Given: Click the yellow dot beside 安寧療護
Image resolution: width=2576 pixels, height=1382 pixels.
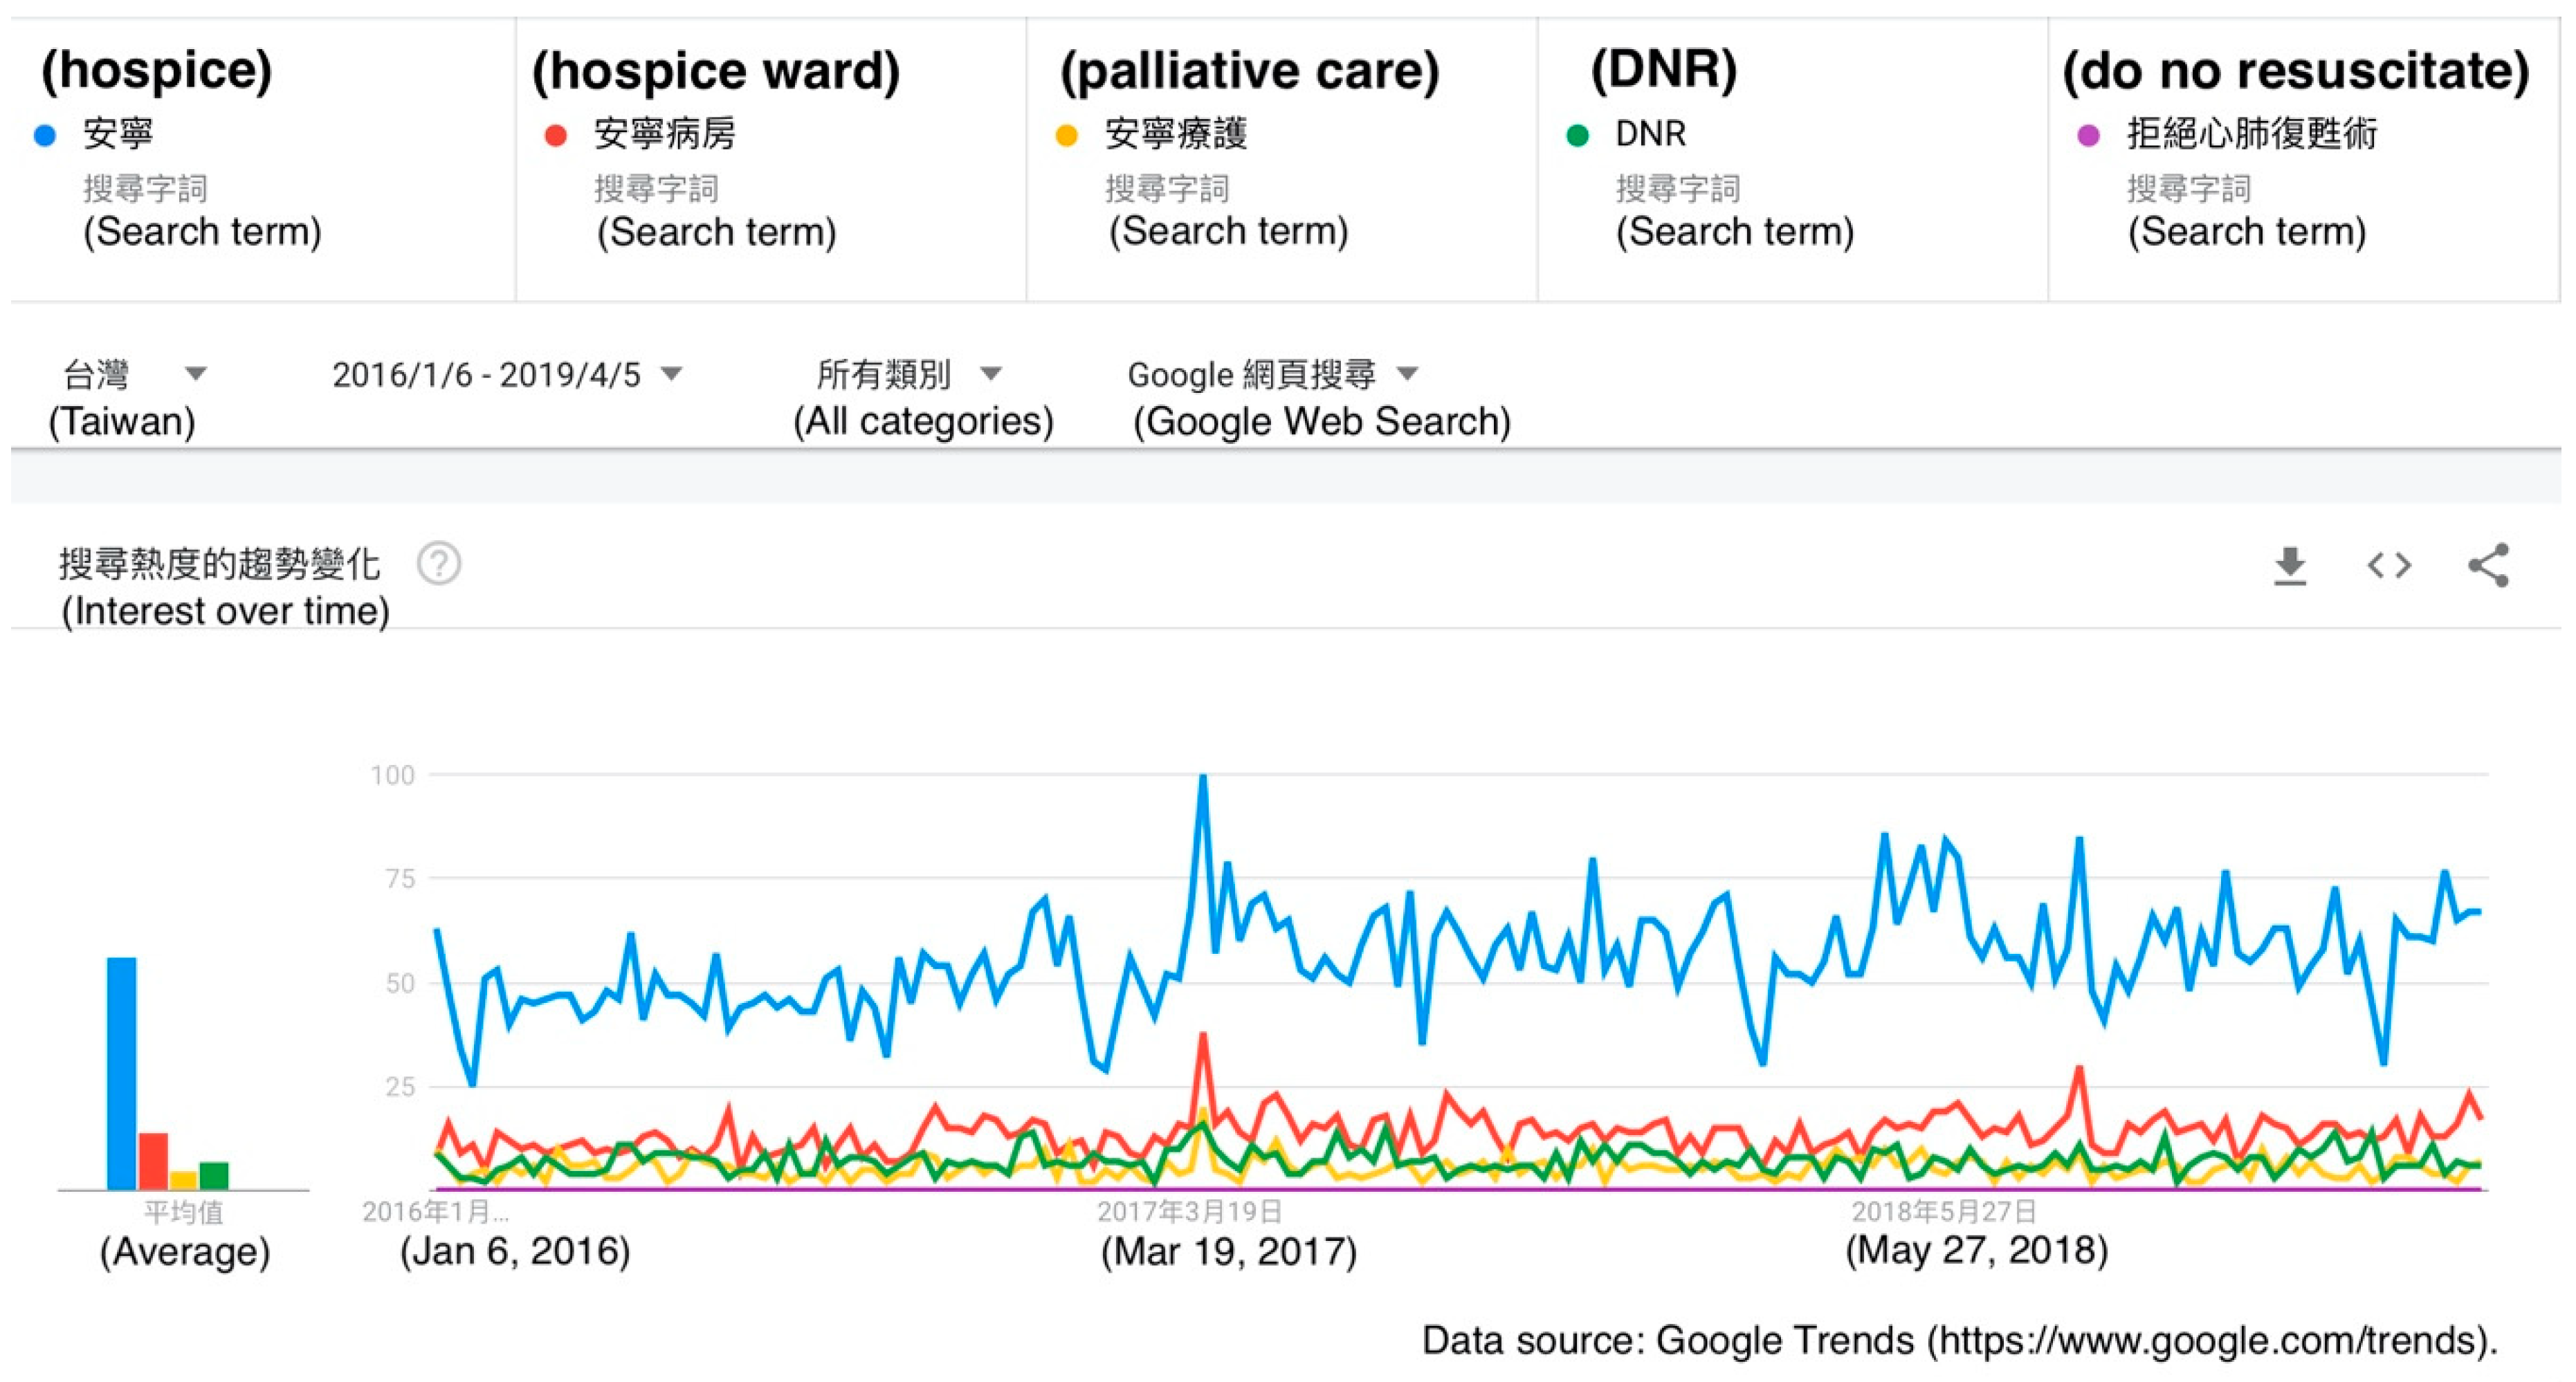Looking at the screenshot, I should [1067, 136].
